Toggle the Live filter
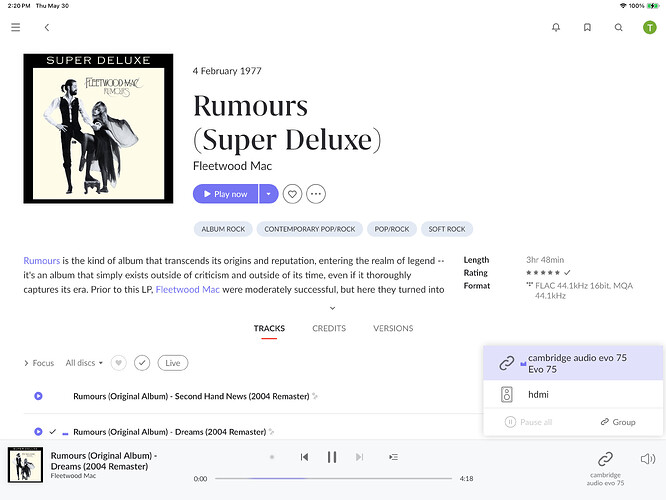 172,363
